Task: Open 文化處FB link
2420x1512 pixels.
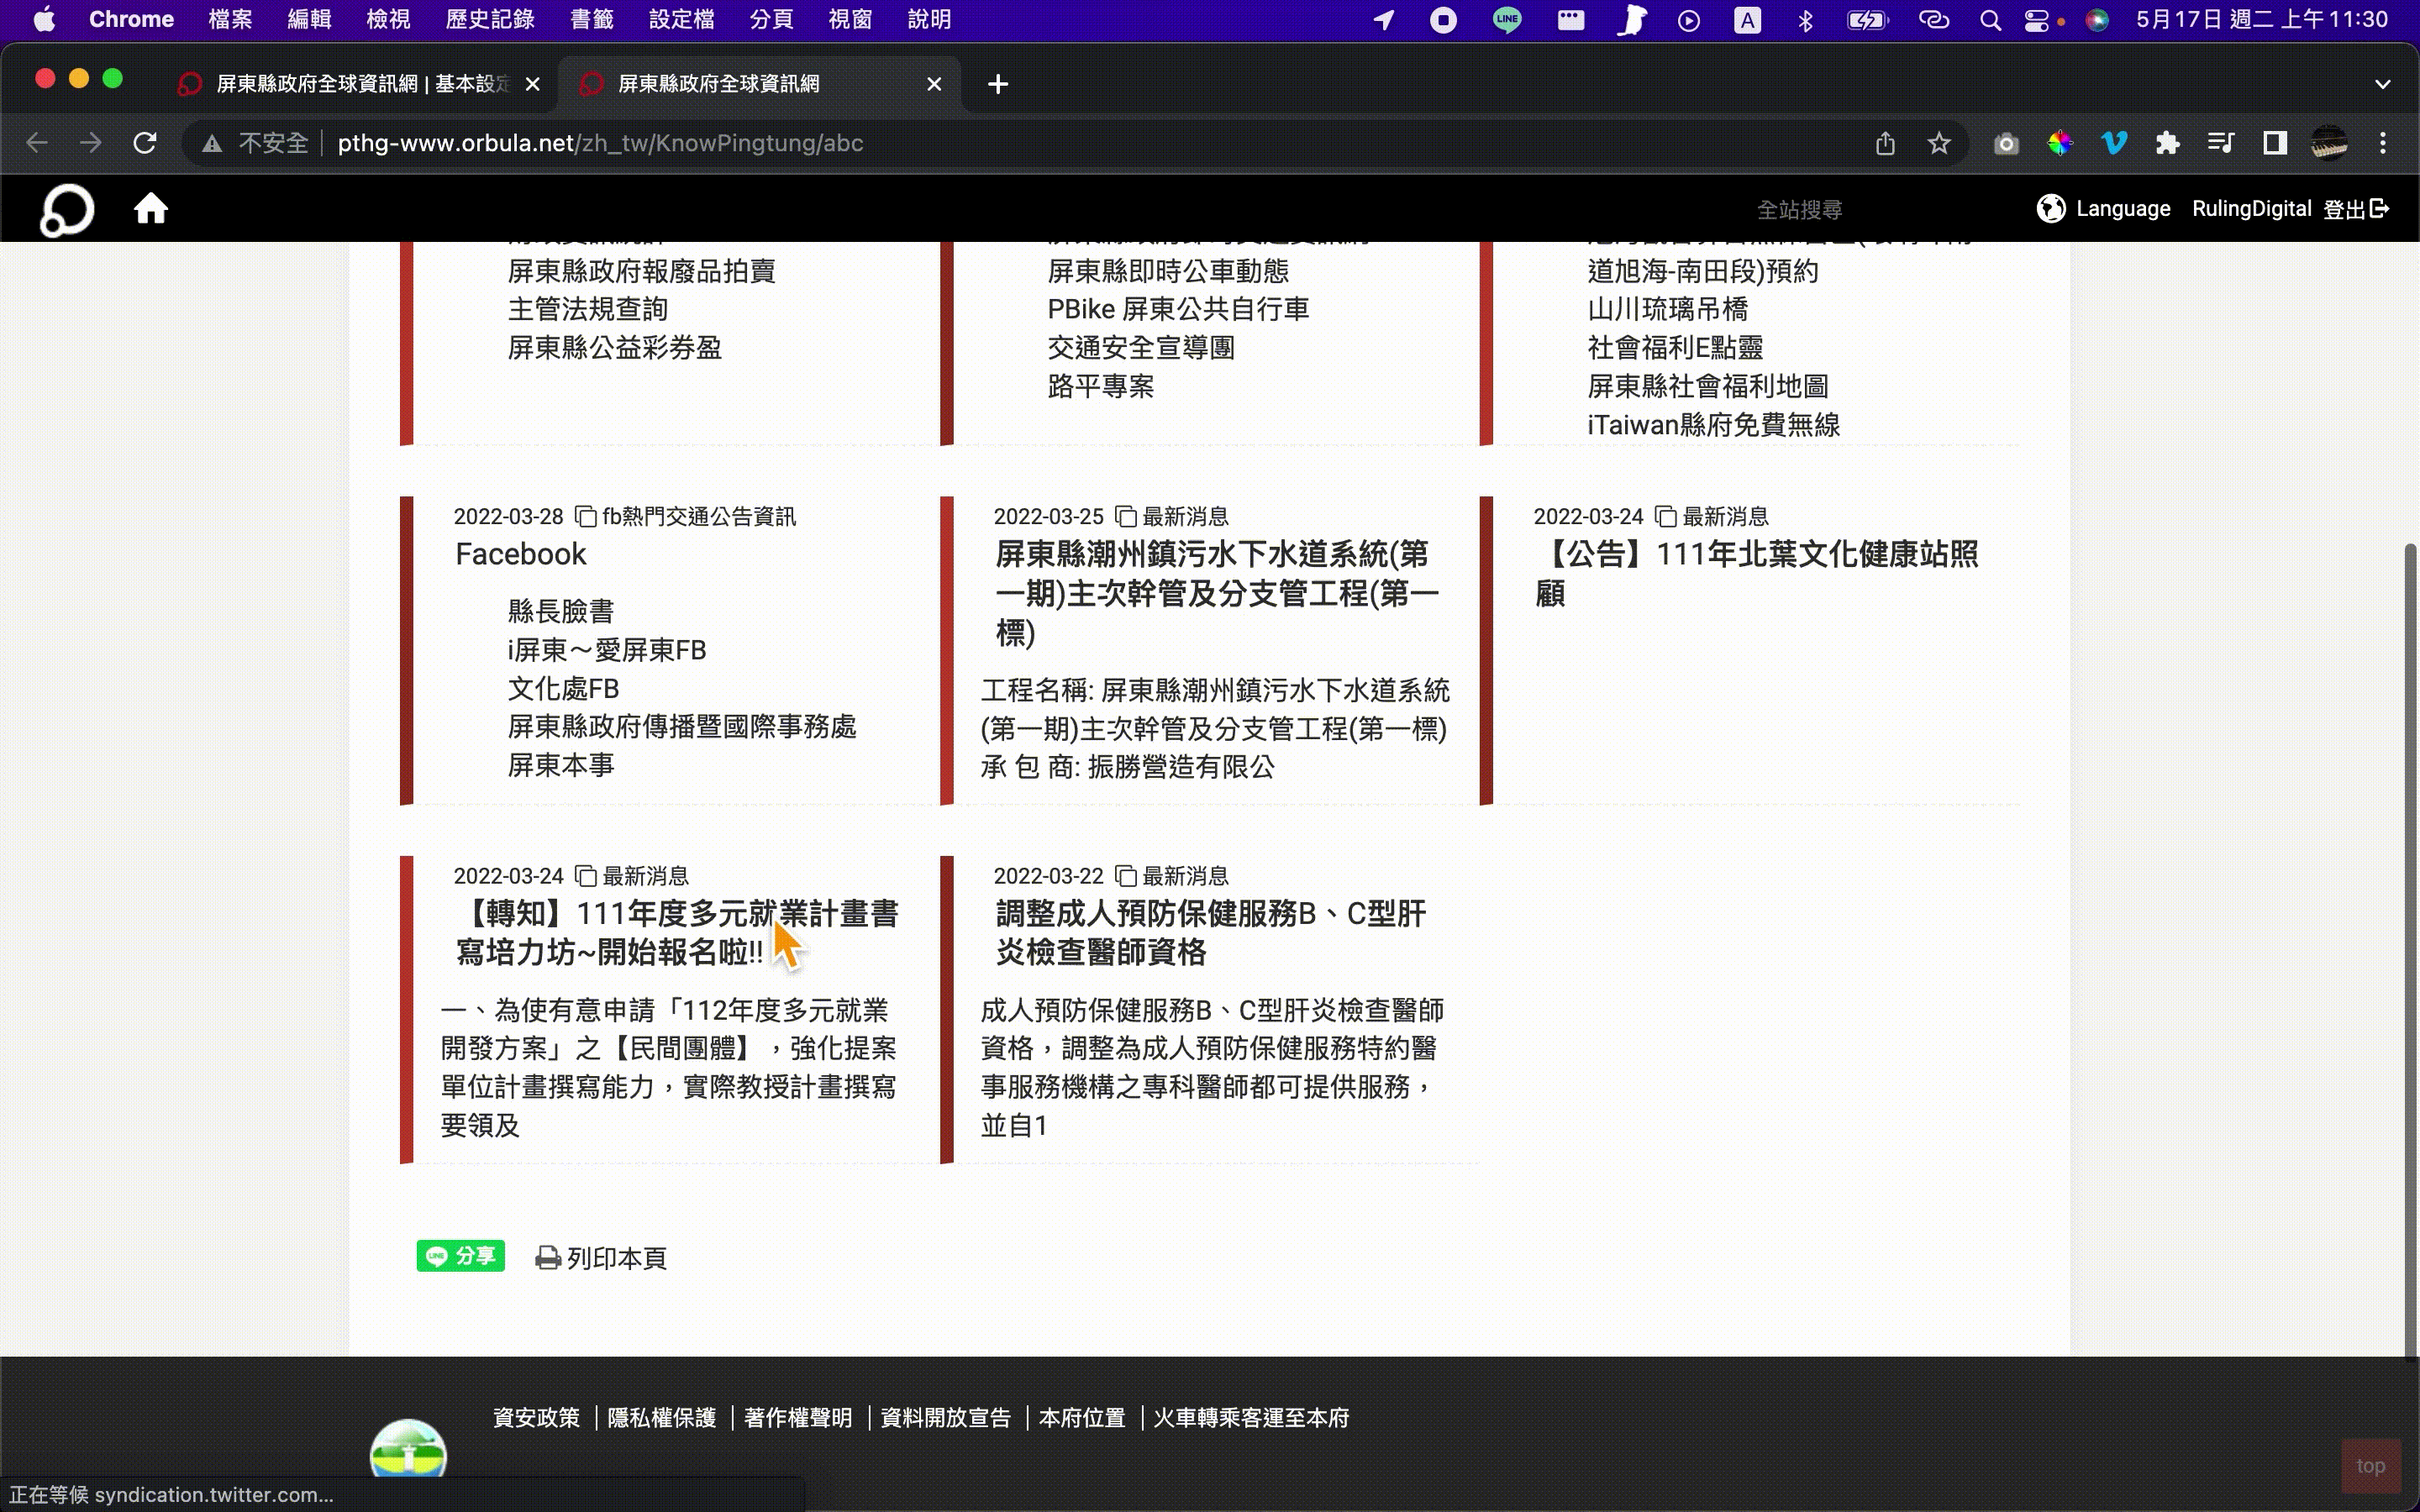Action: (563, 688)
